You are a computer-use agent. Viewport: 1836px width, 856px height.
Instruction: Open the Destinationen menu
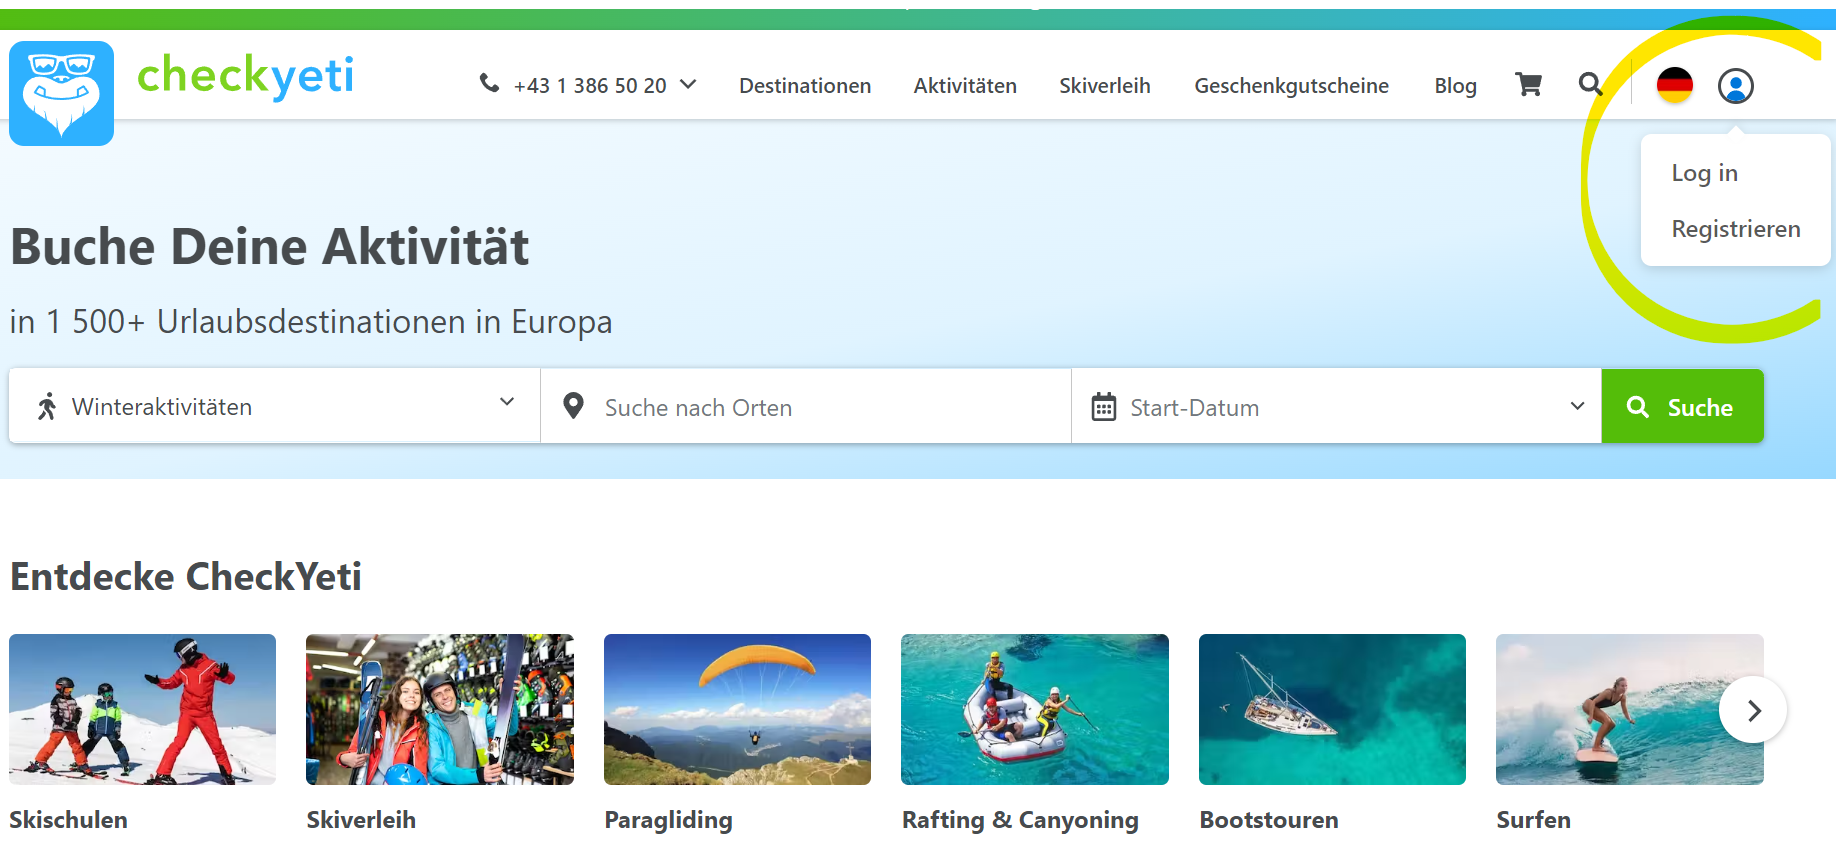tap(805, 86)
